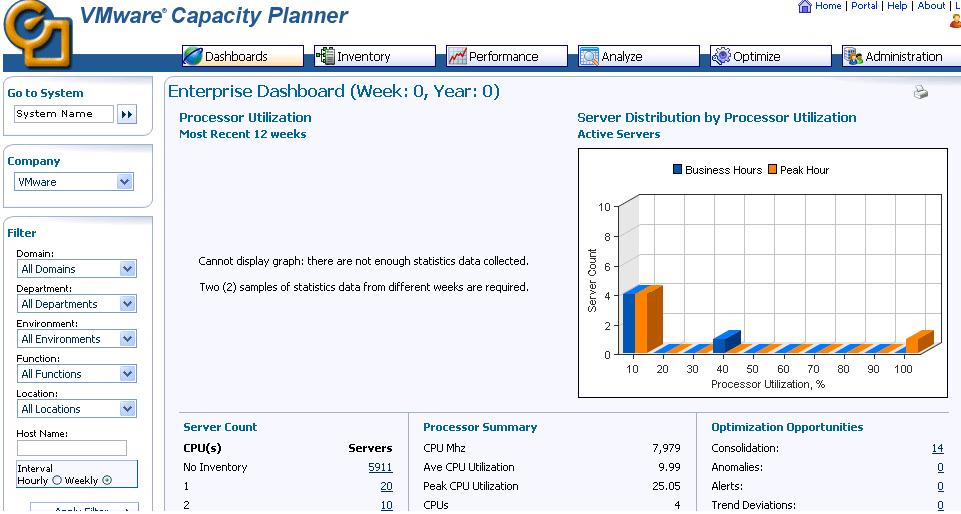Viewport: 961px width, 514px height.
Task: Click the Inventory server icon
Action: click(325, 57)
